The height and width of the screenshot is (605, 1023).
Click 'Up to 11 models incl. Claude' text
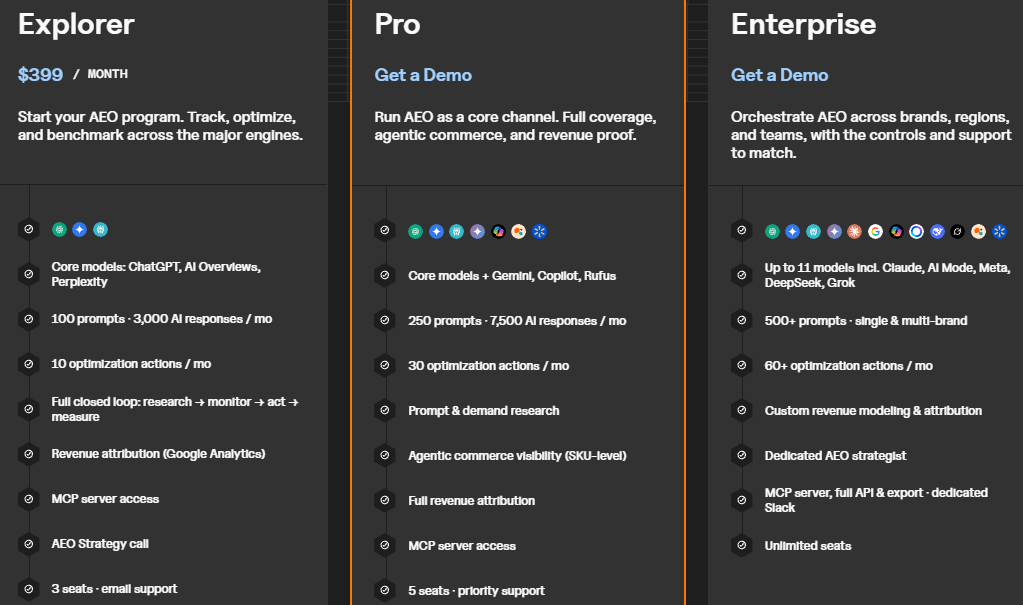point(887,275)
